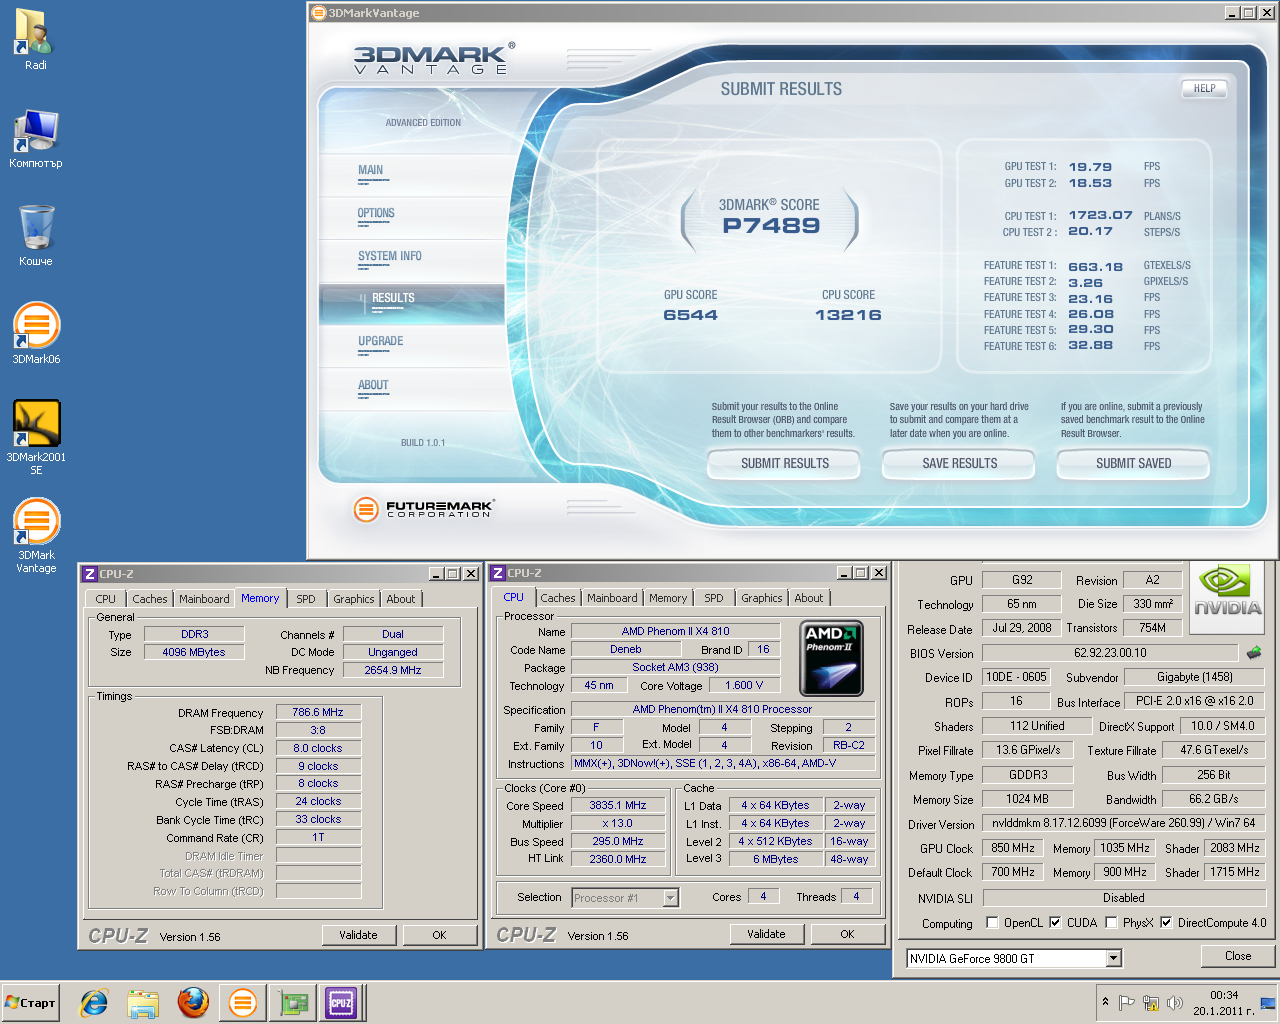
Task: Click OK in CPU-Z processor window
Action: [x=848, y=934]
